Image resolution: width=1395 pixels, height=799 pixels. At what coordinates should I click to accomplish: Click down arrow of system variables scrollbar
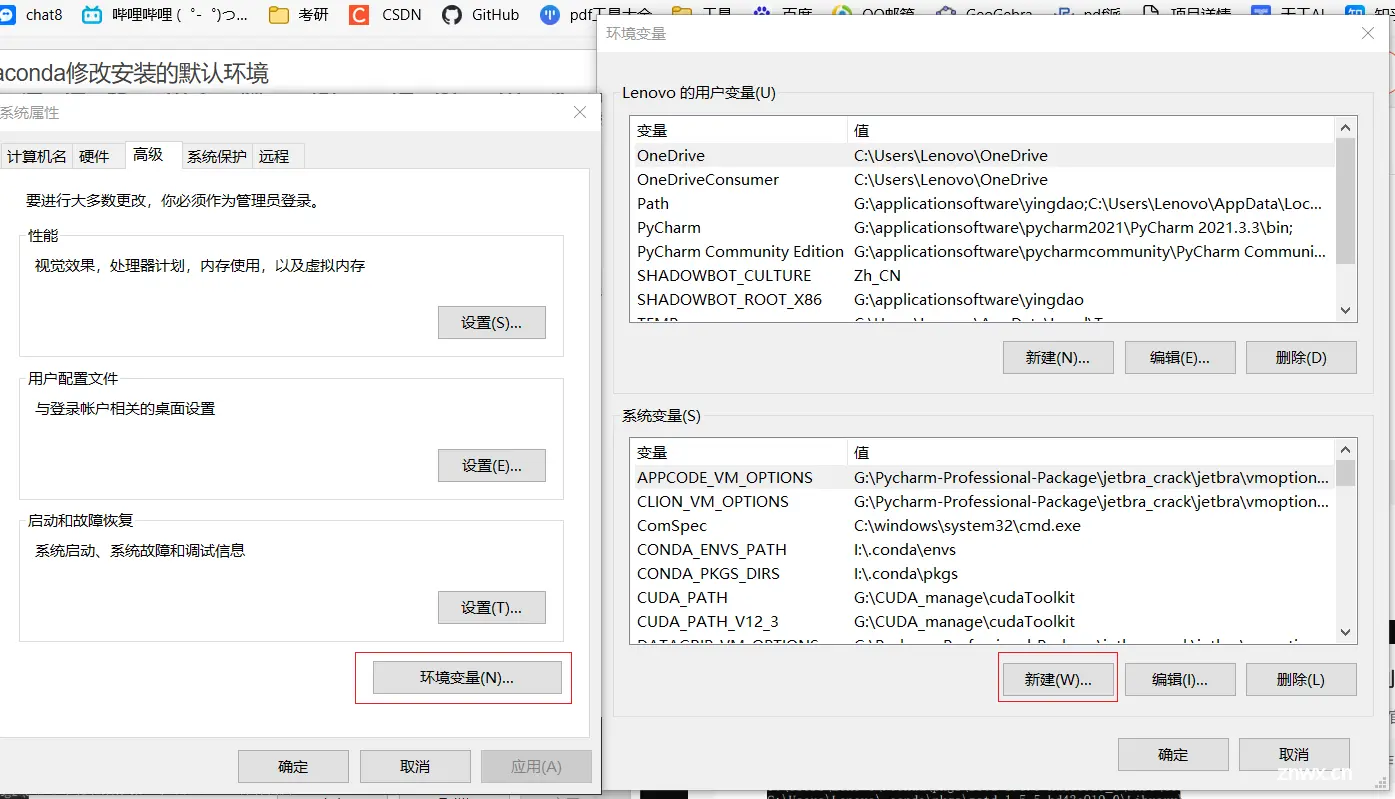(x=1345, y=632)
